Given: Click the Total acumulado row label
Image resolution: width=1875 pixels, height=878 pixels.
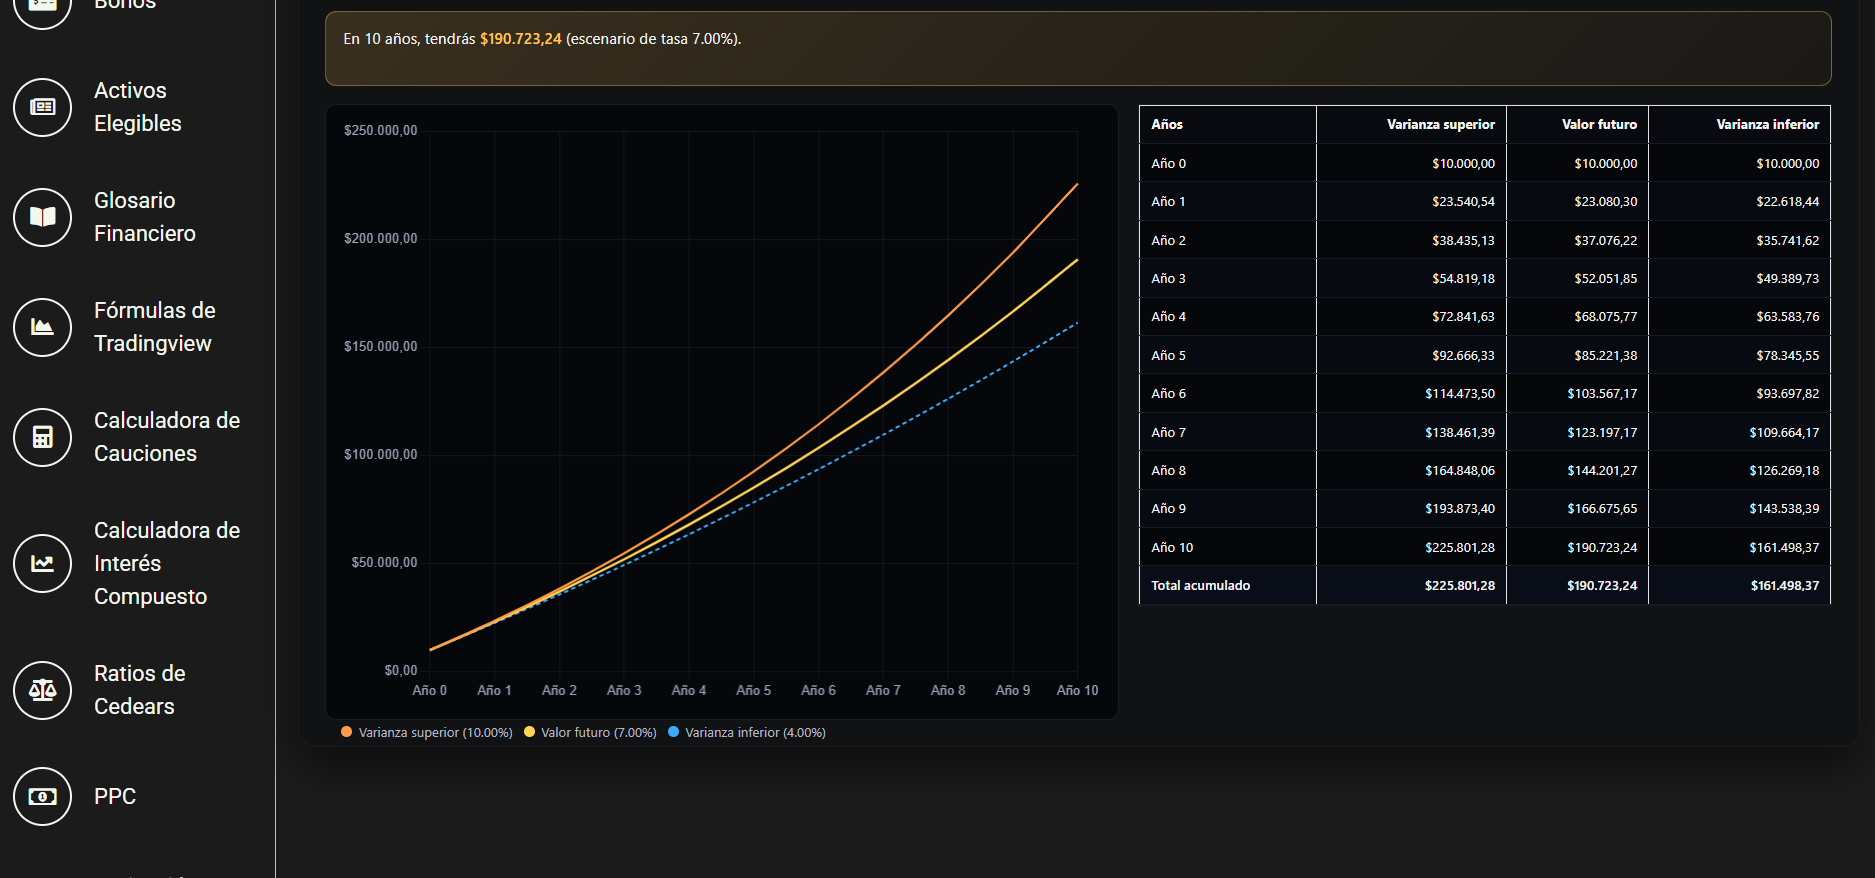Looking at the screenshot, I should tap(1200, 586).
